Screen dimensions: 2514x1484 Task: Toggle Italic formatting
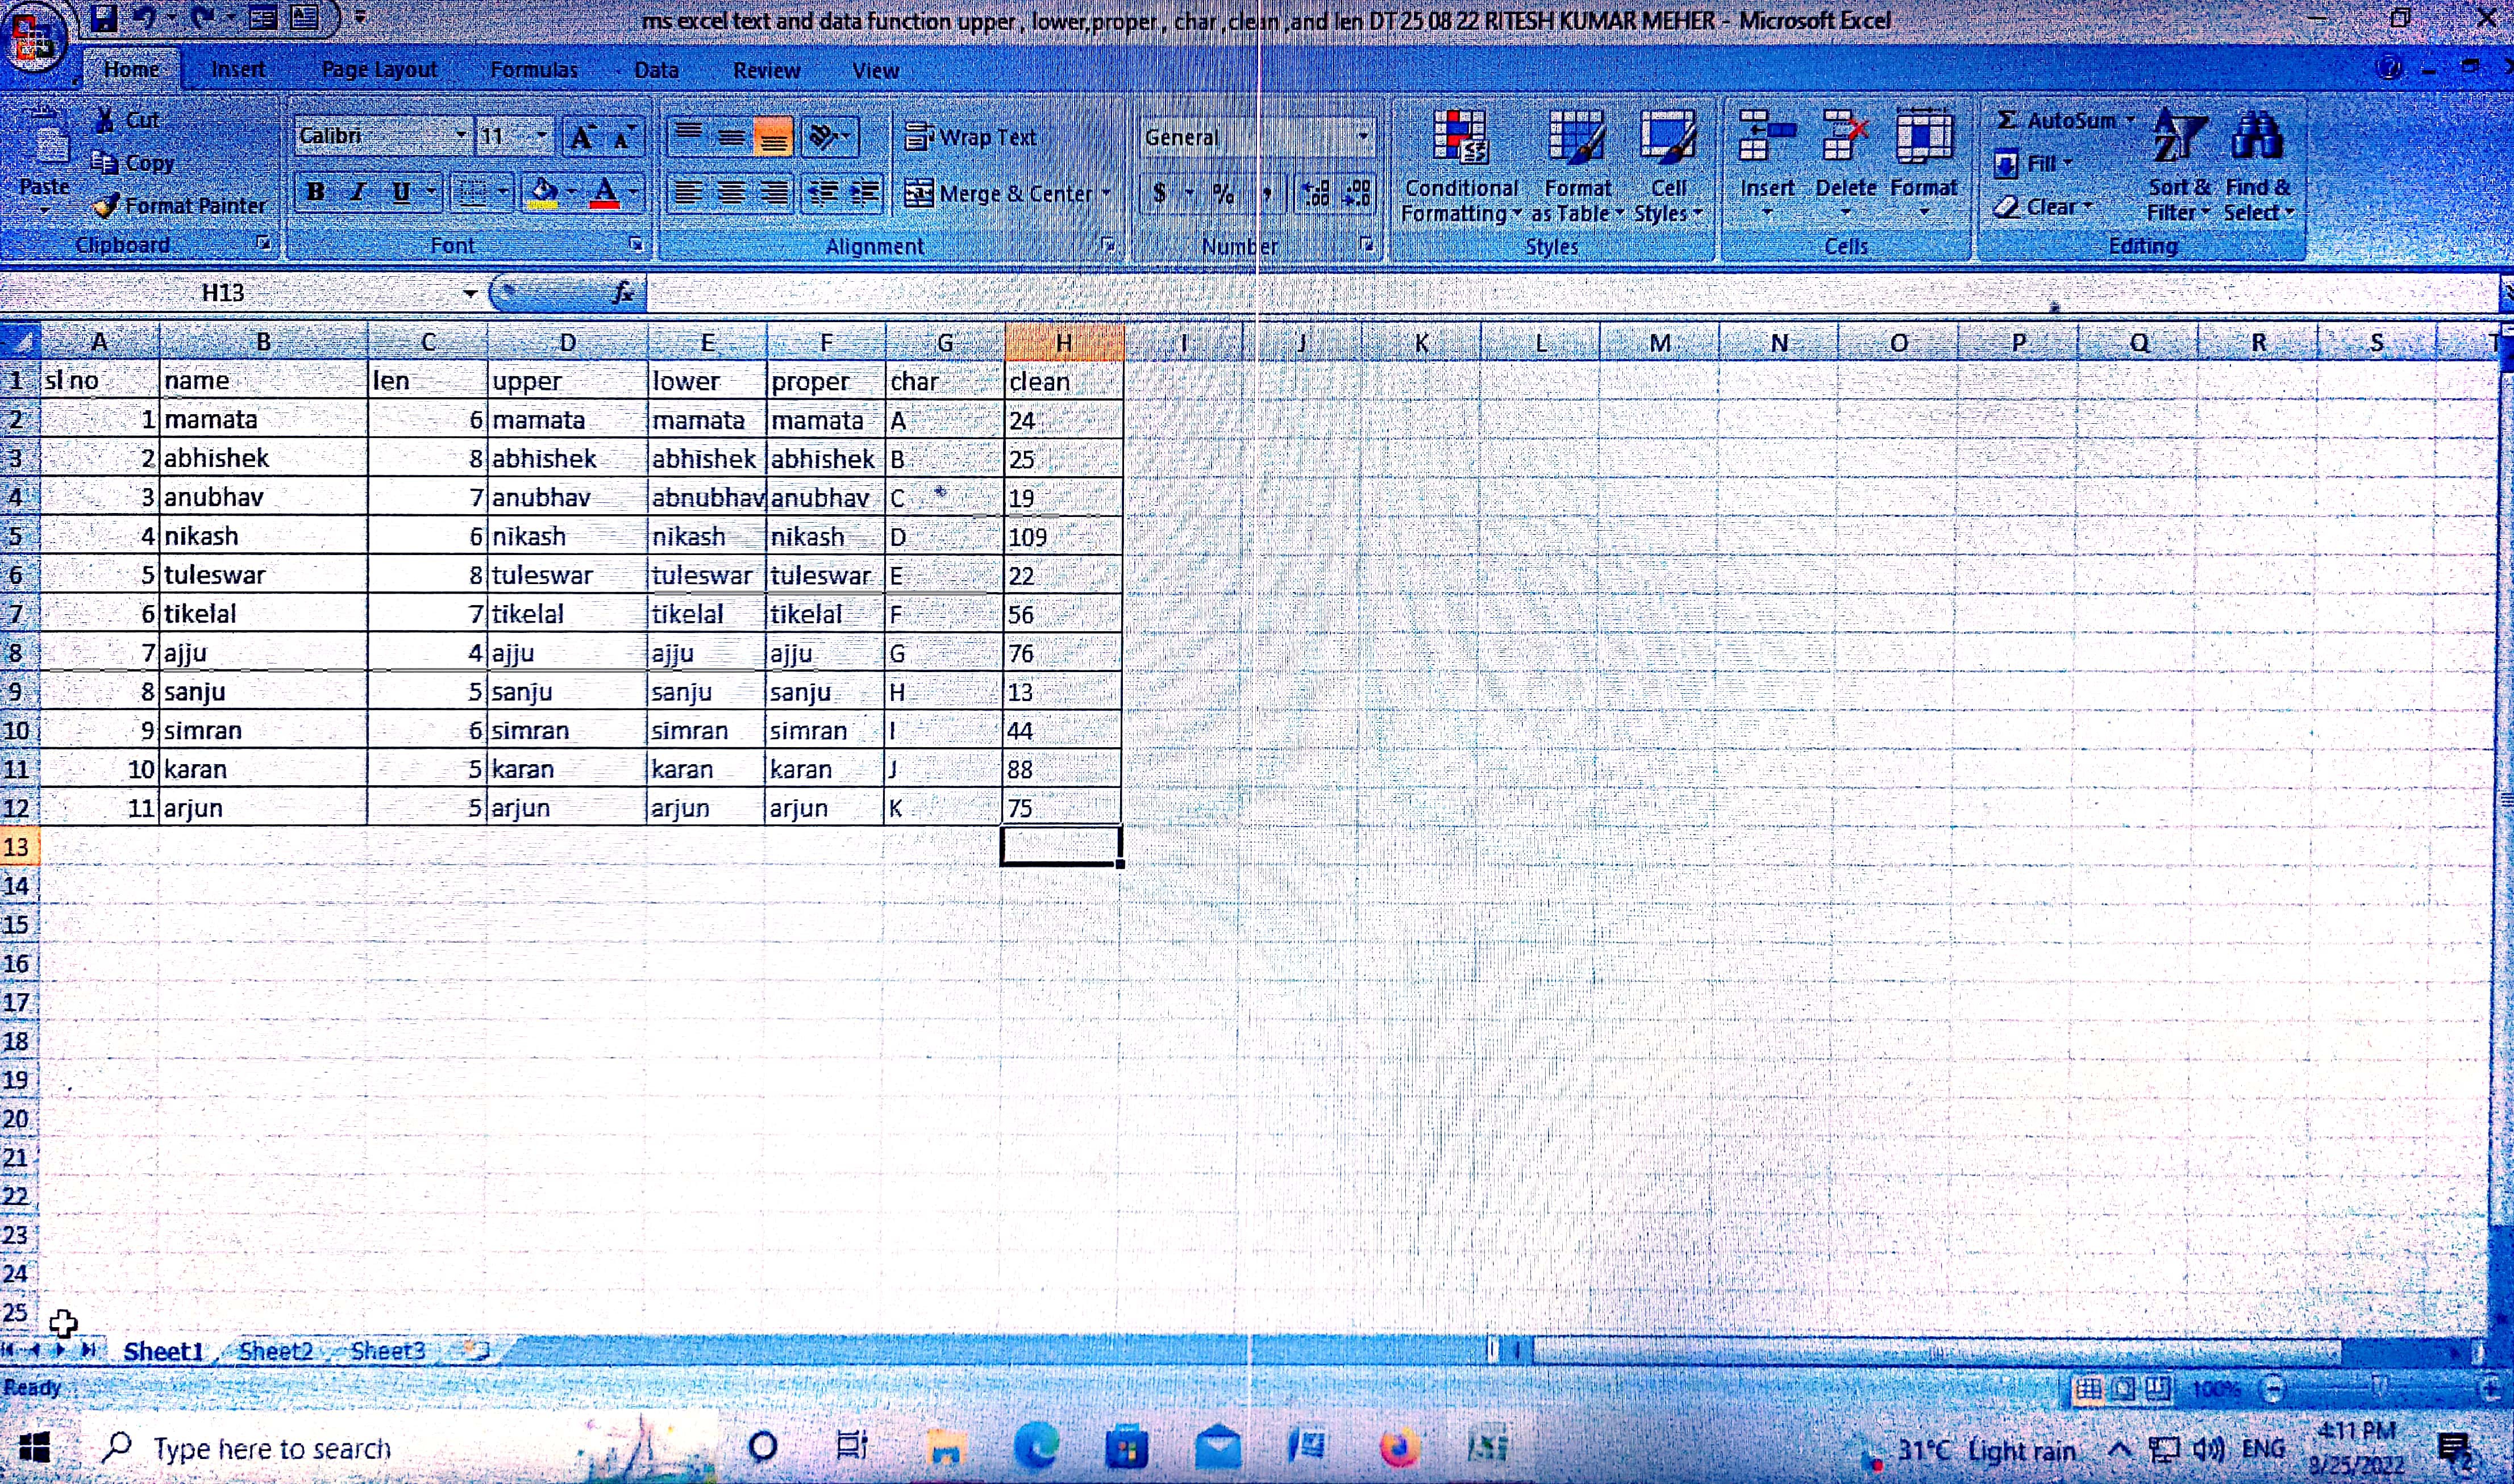coord(358,191)
